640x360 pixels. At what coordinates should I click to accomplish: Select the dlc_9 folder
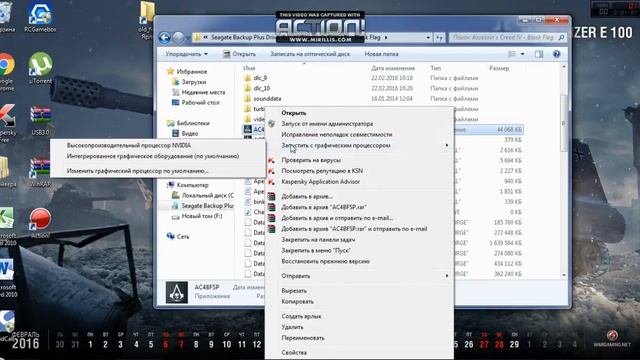coord(260,78)
